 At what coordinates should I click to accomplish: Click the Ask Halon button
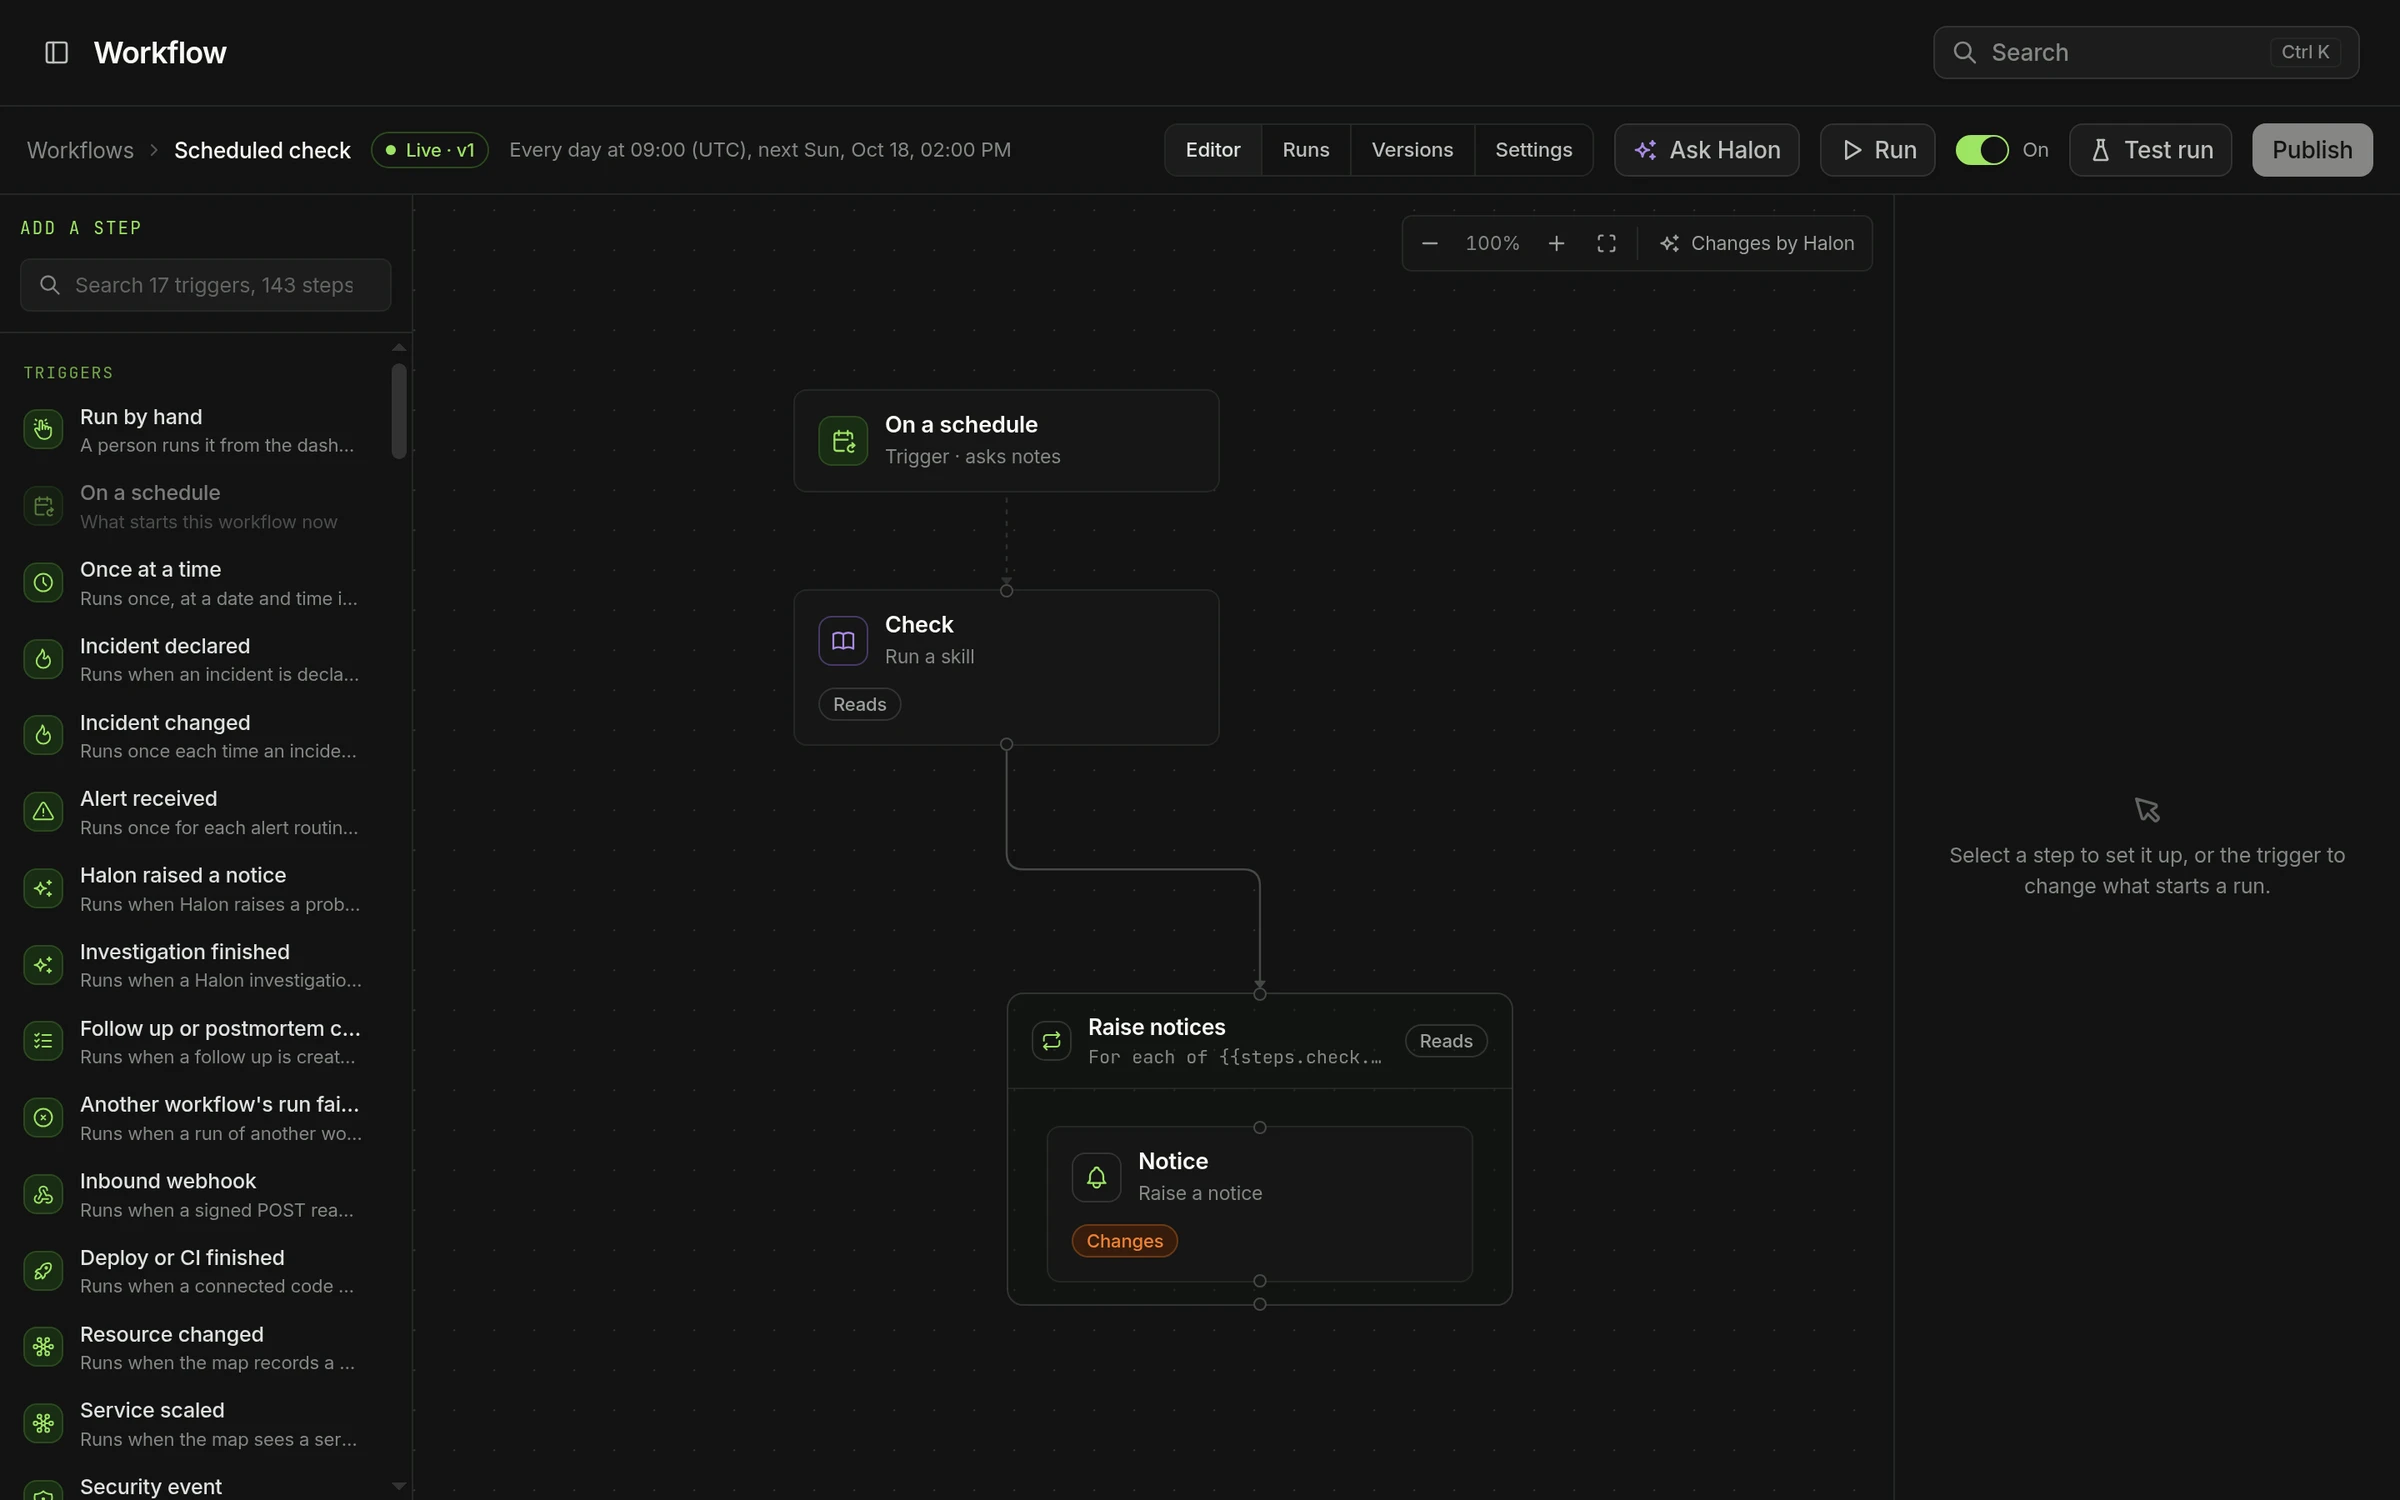point(1706,150)
